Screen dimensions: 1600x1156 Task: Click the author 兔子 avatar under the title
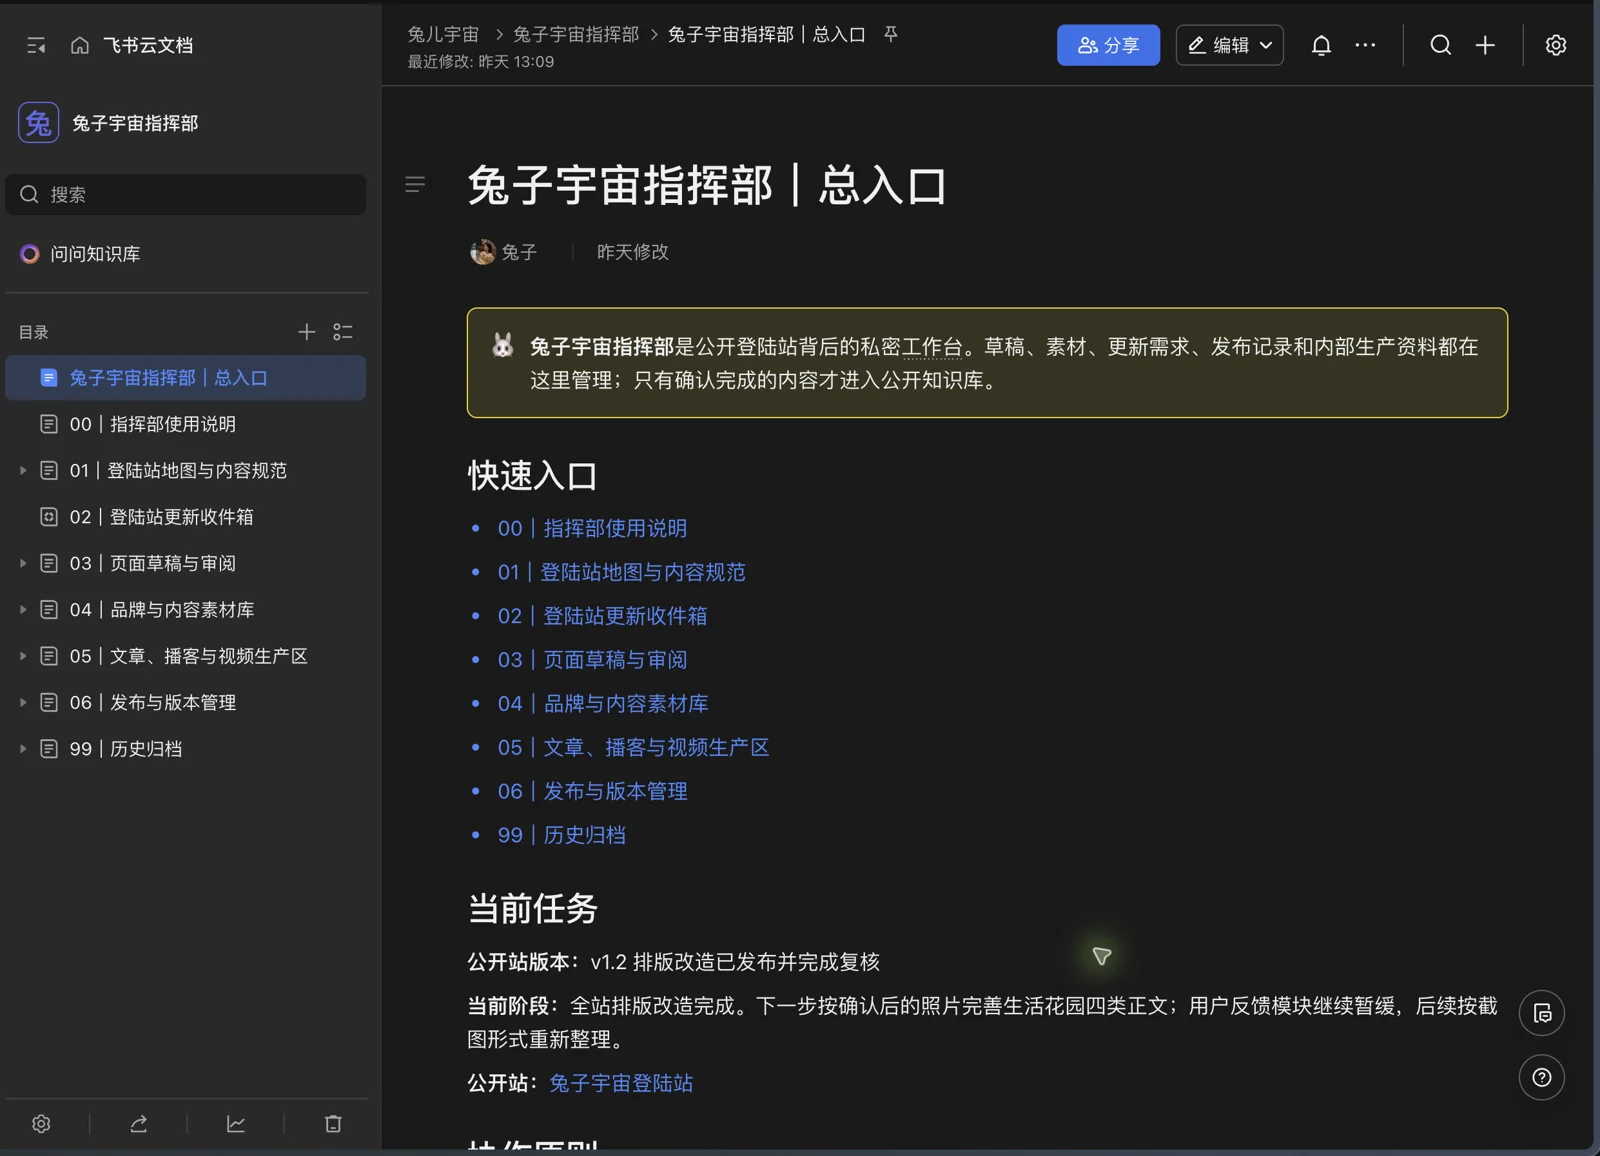coord(483,252)
